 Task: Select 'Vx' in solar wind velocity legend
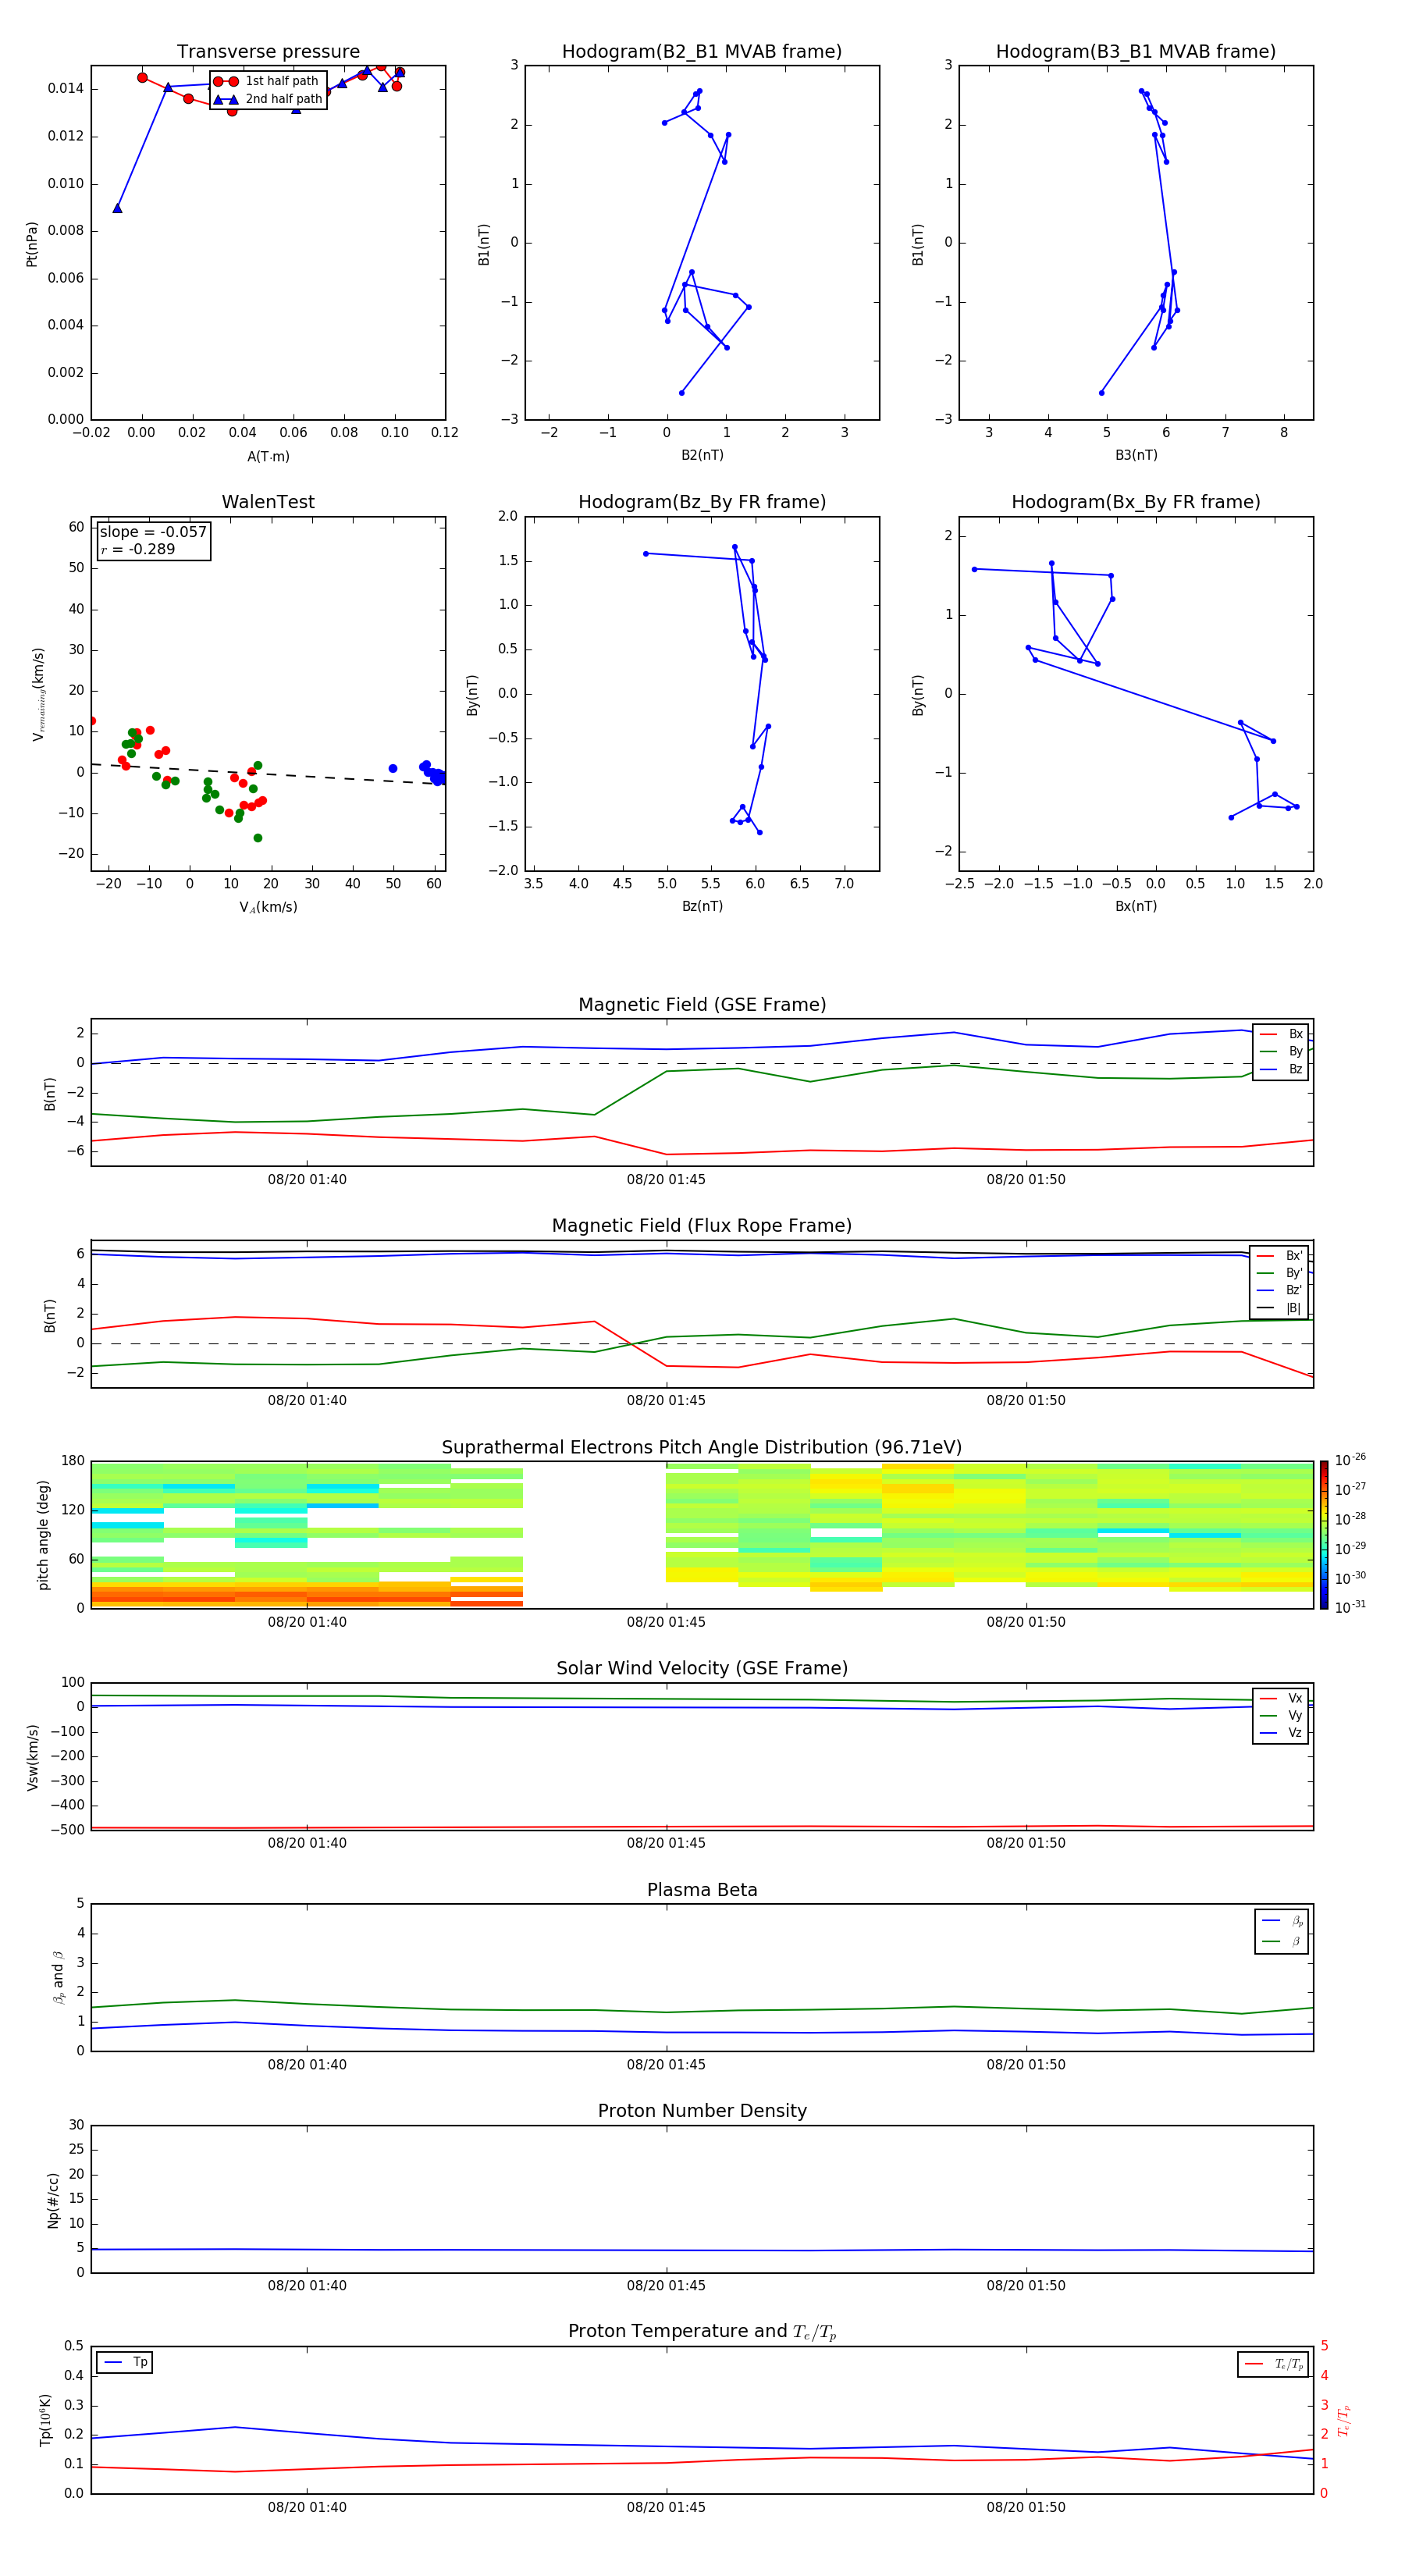pos(1281,1699)
